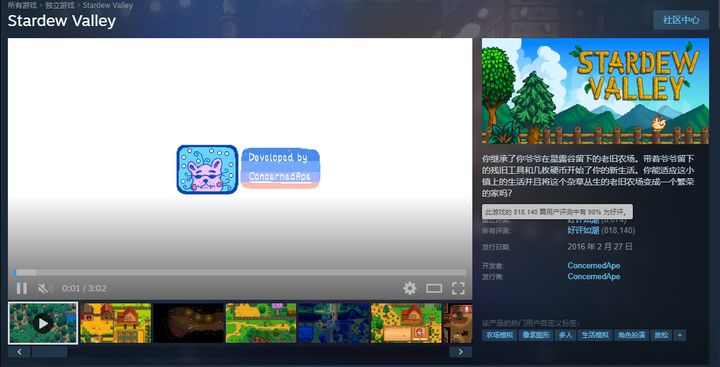Click the thumbnail strip scrollbar handle
Screen dimensions: 720x367
click(50, 352)
